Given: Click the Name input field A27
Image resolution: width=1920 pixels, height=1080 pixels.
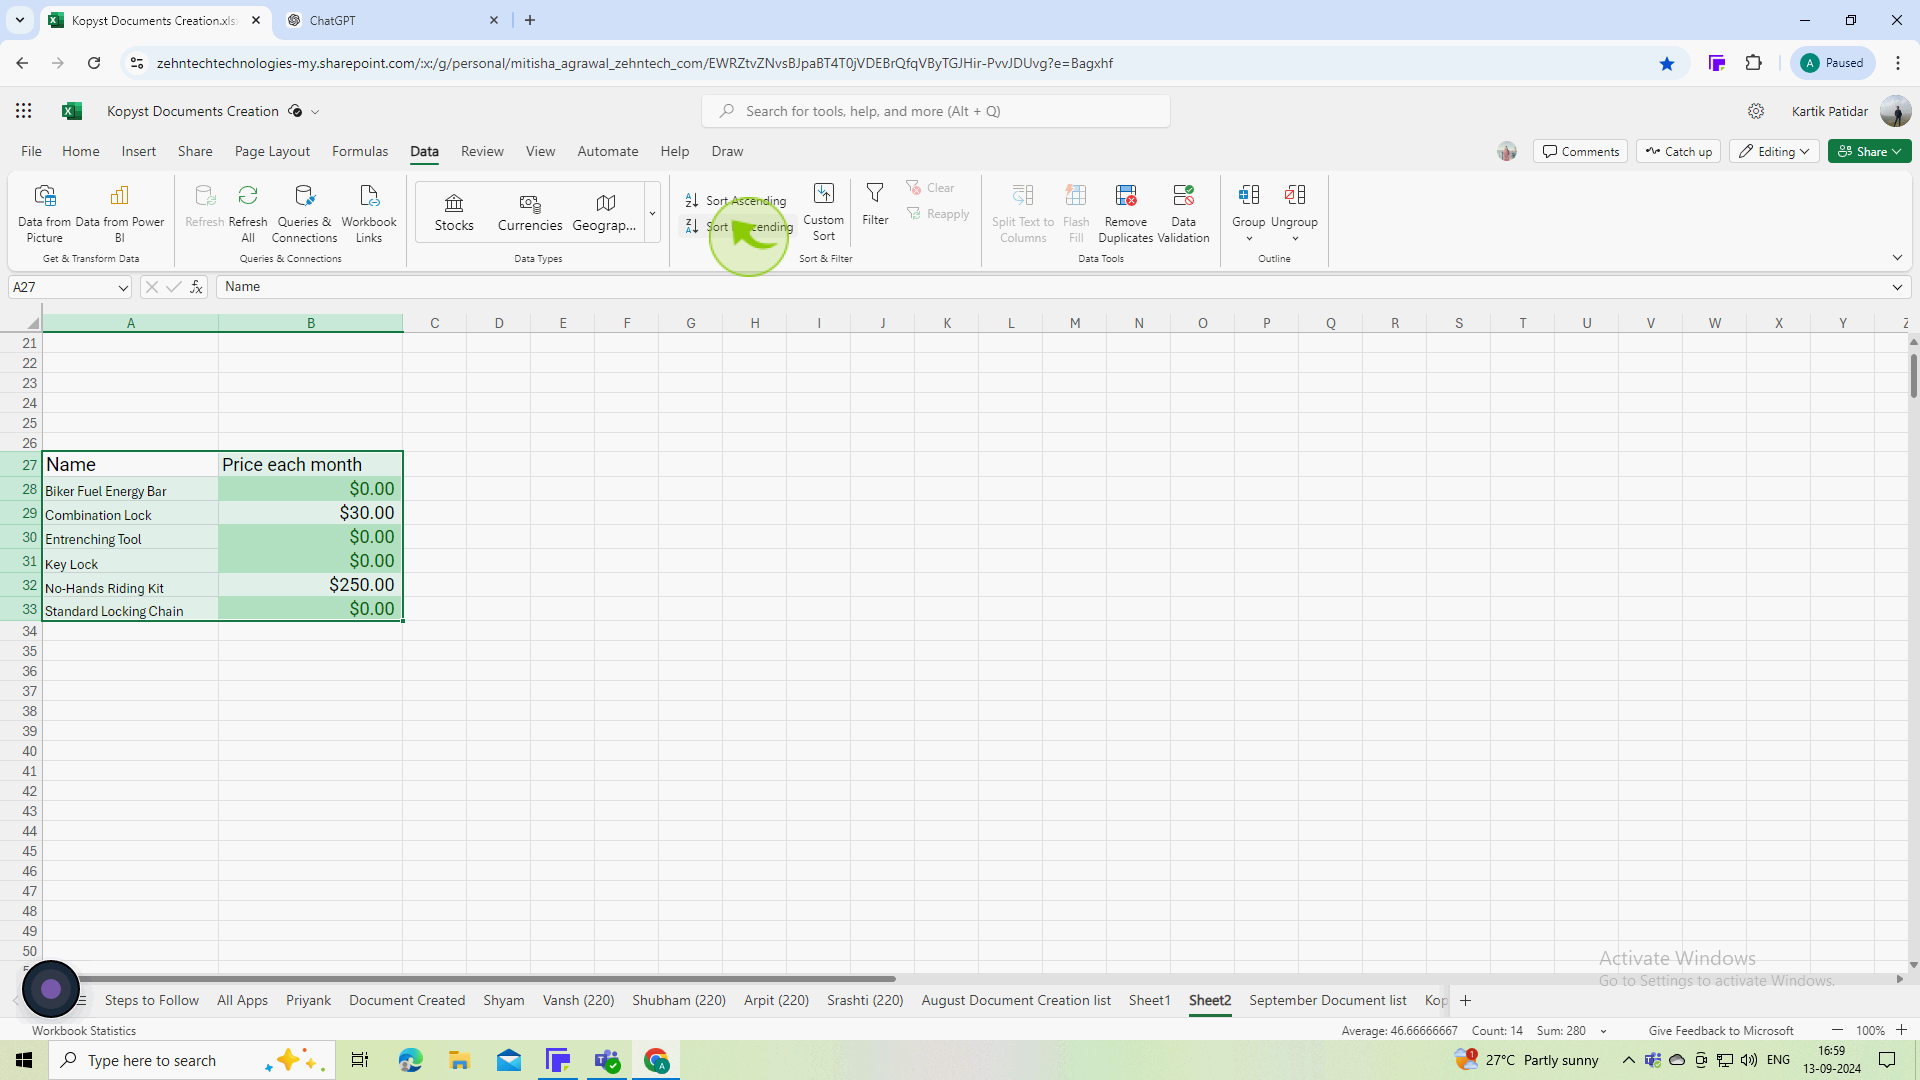Looking at the screenshot, I should click(x=131, y=464).
